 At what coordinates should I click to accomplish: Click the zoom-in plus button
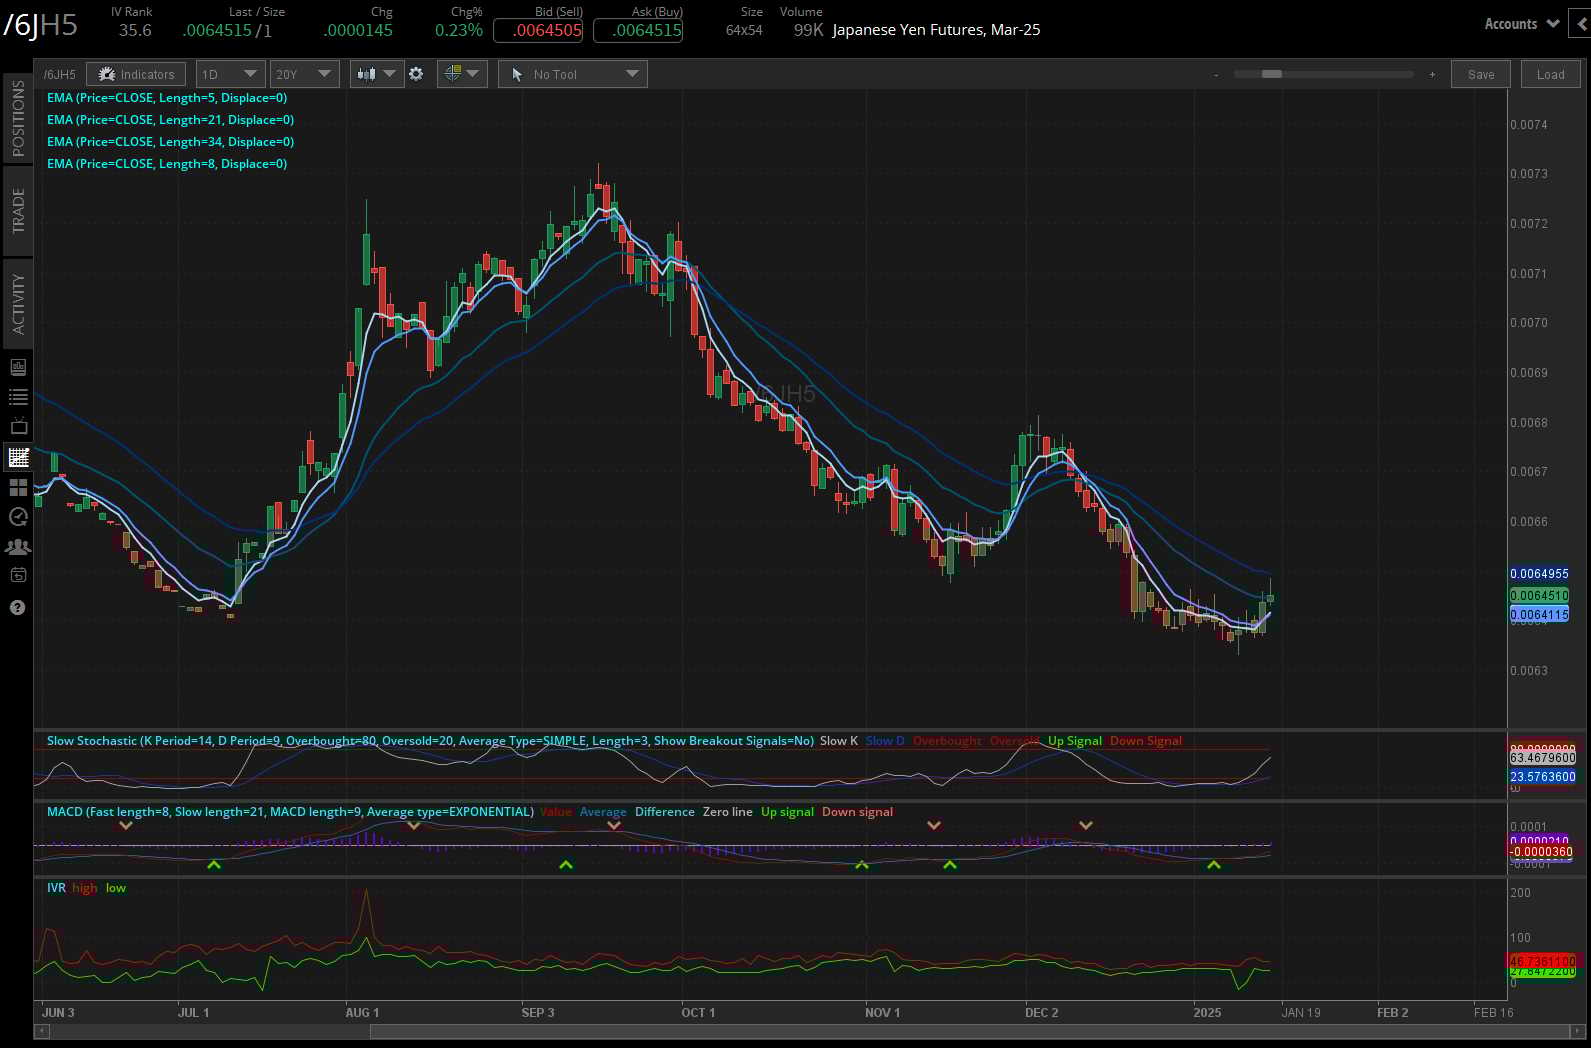tap(1432, 75)
